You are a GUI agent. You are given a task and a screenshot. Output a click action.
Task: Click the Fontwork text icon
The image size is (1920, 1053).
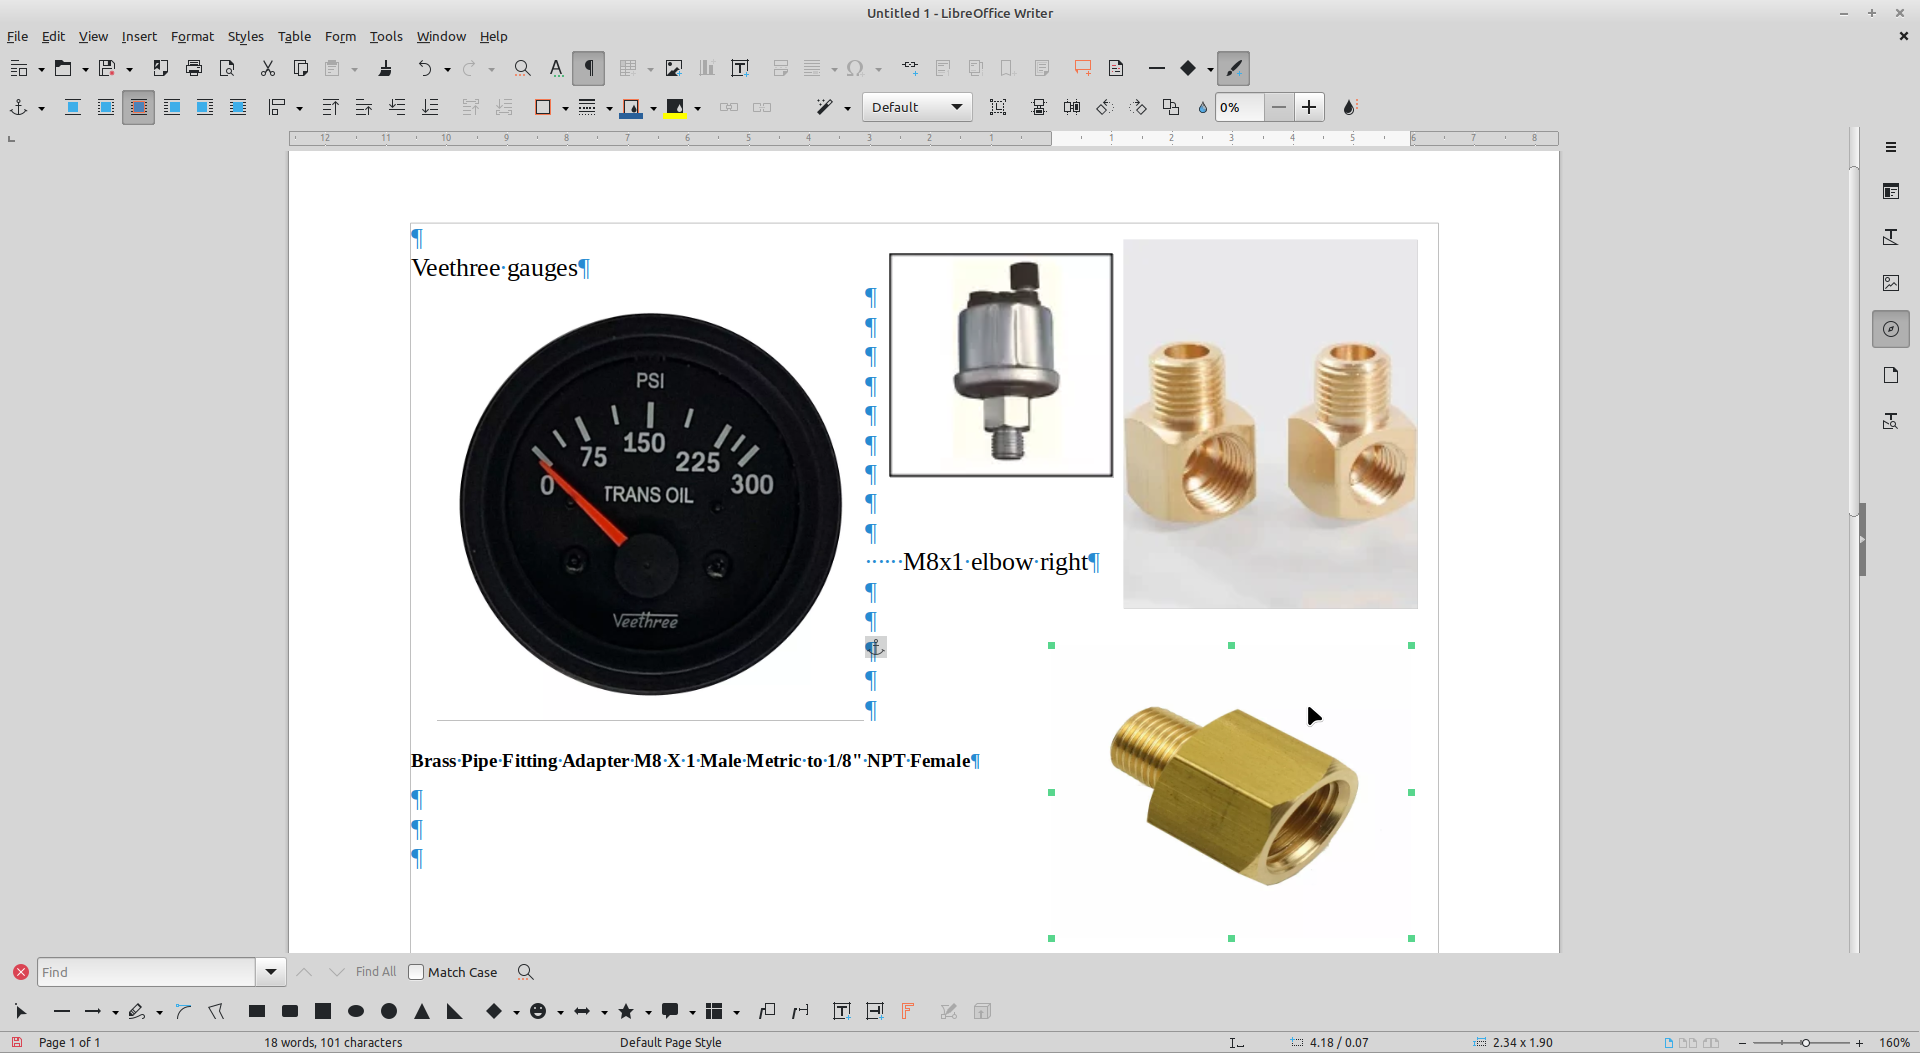tap(908, 1011)
